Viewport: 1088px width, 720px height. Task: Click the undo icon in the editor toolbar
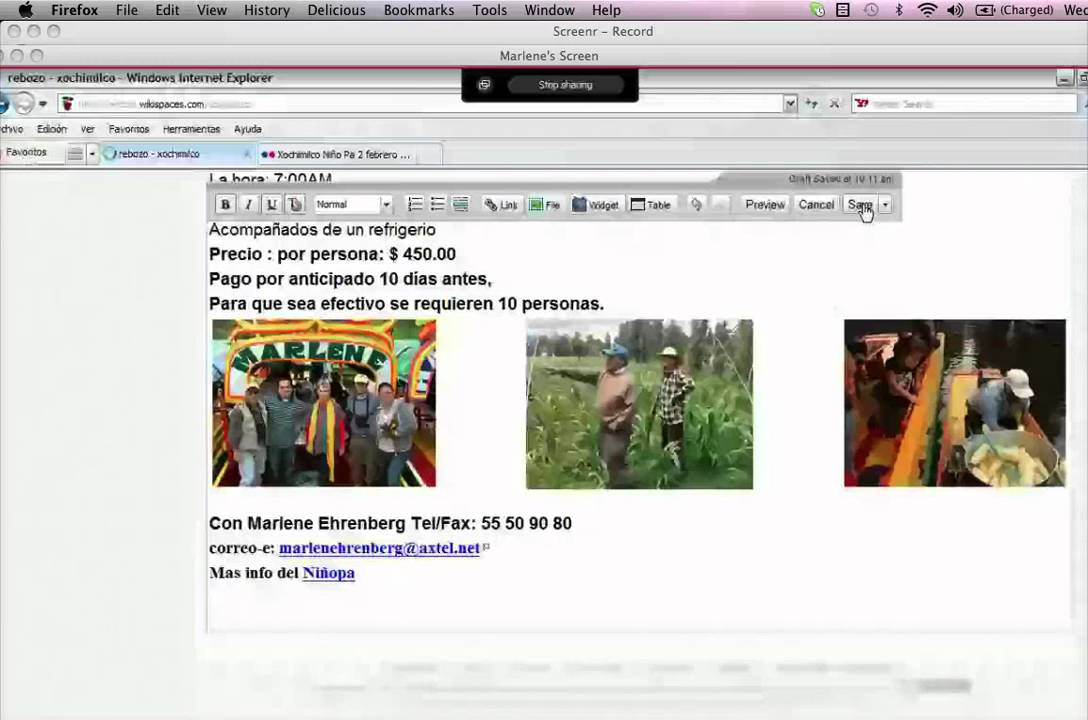pos(696,204)
